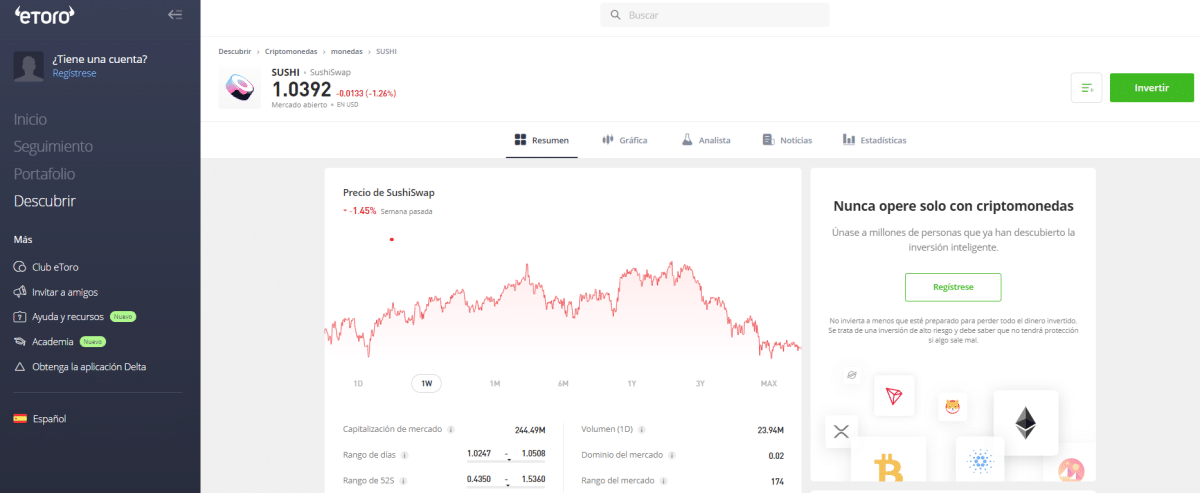Click the 1.0392 price value

pos(301,90)
